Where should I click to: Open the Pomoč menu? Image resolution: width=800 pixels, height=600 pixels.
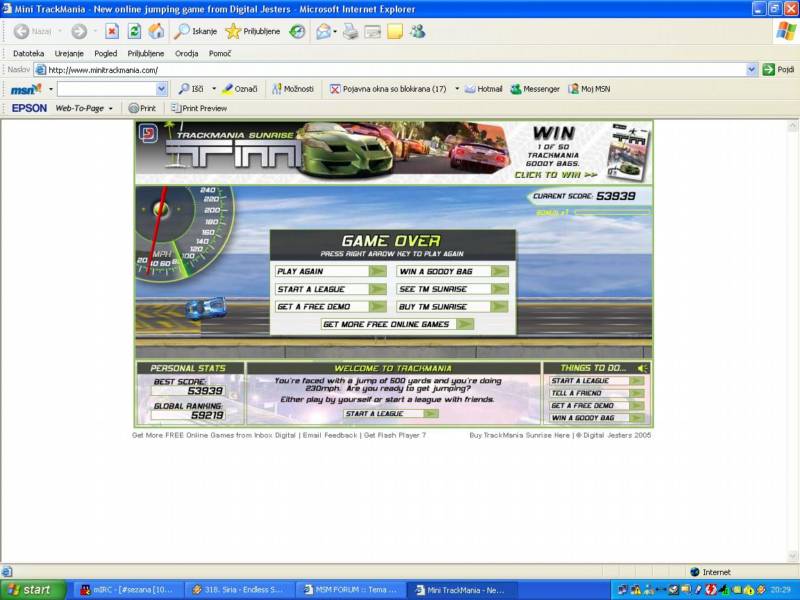[x=220, y=53]
